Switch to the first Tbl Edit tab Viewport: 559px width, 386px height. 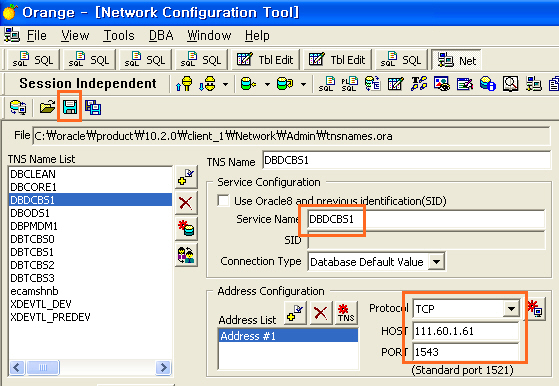pyautogui.click(x=266, y=60)
